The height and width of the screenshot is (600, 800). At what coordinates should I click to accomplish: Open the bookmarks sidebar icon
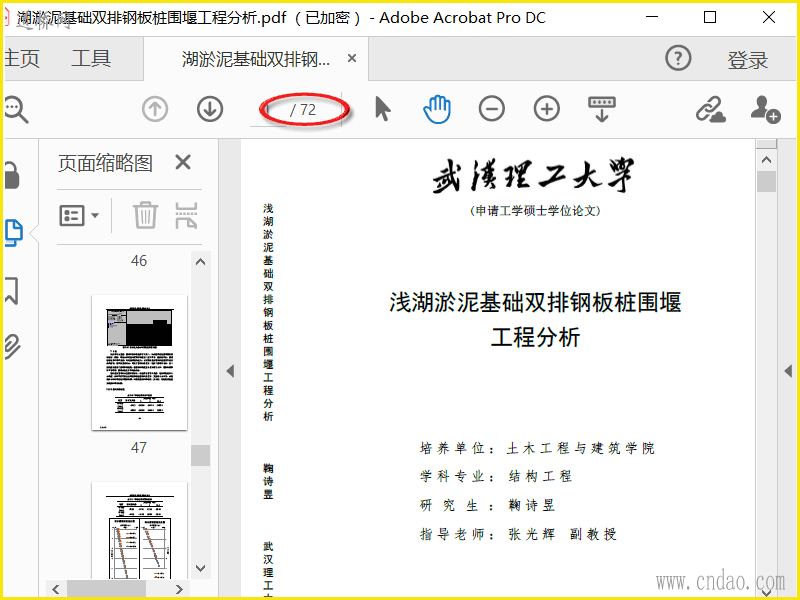12,290
